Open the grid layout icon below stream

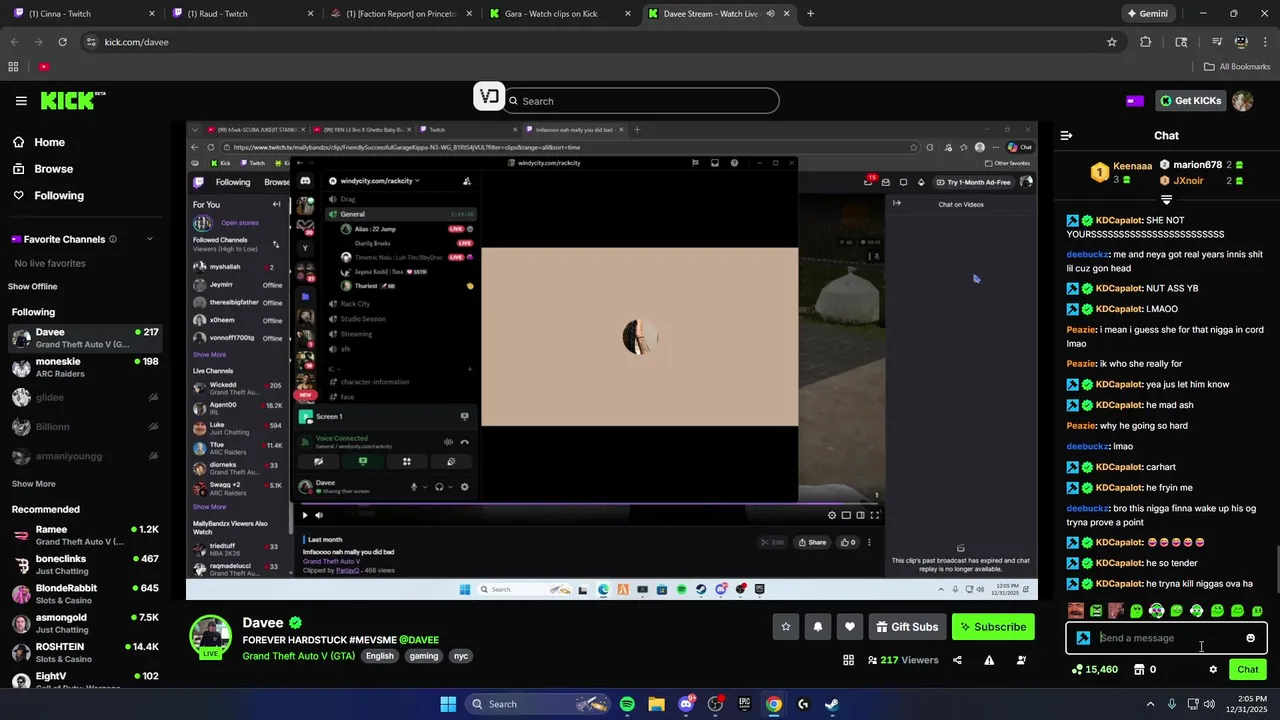pyautogui.click(x=848, y=660)
